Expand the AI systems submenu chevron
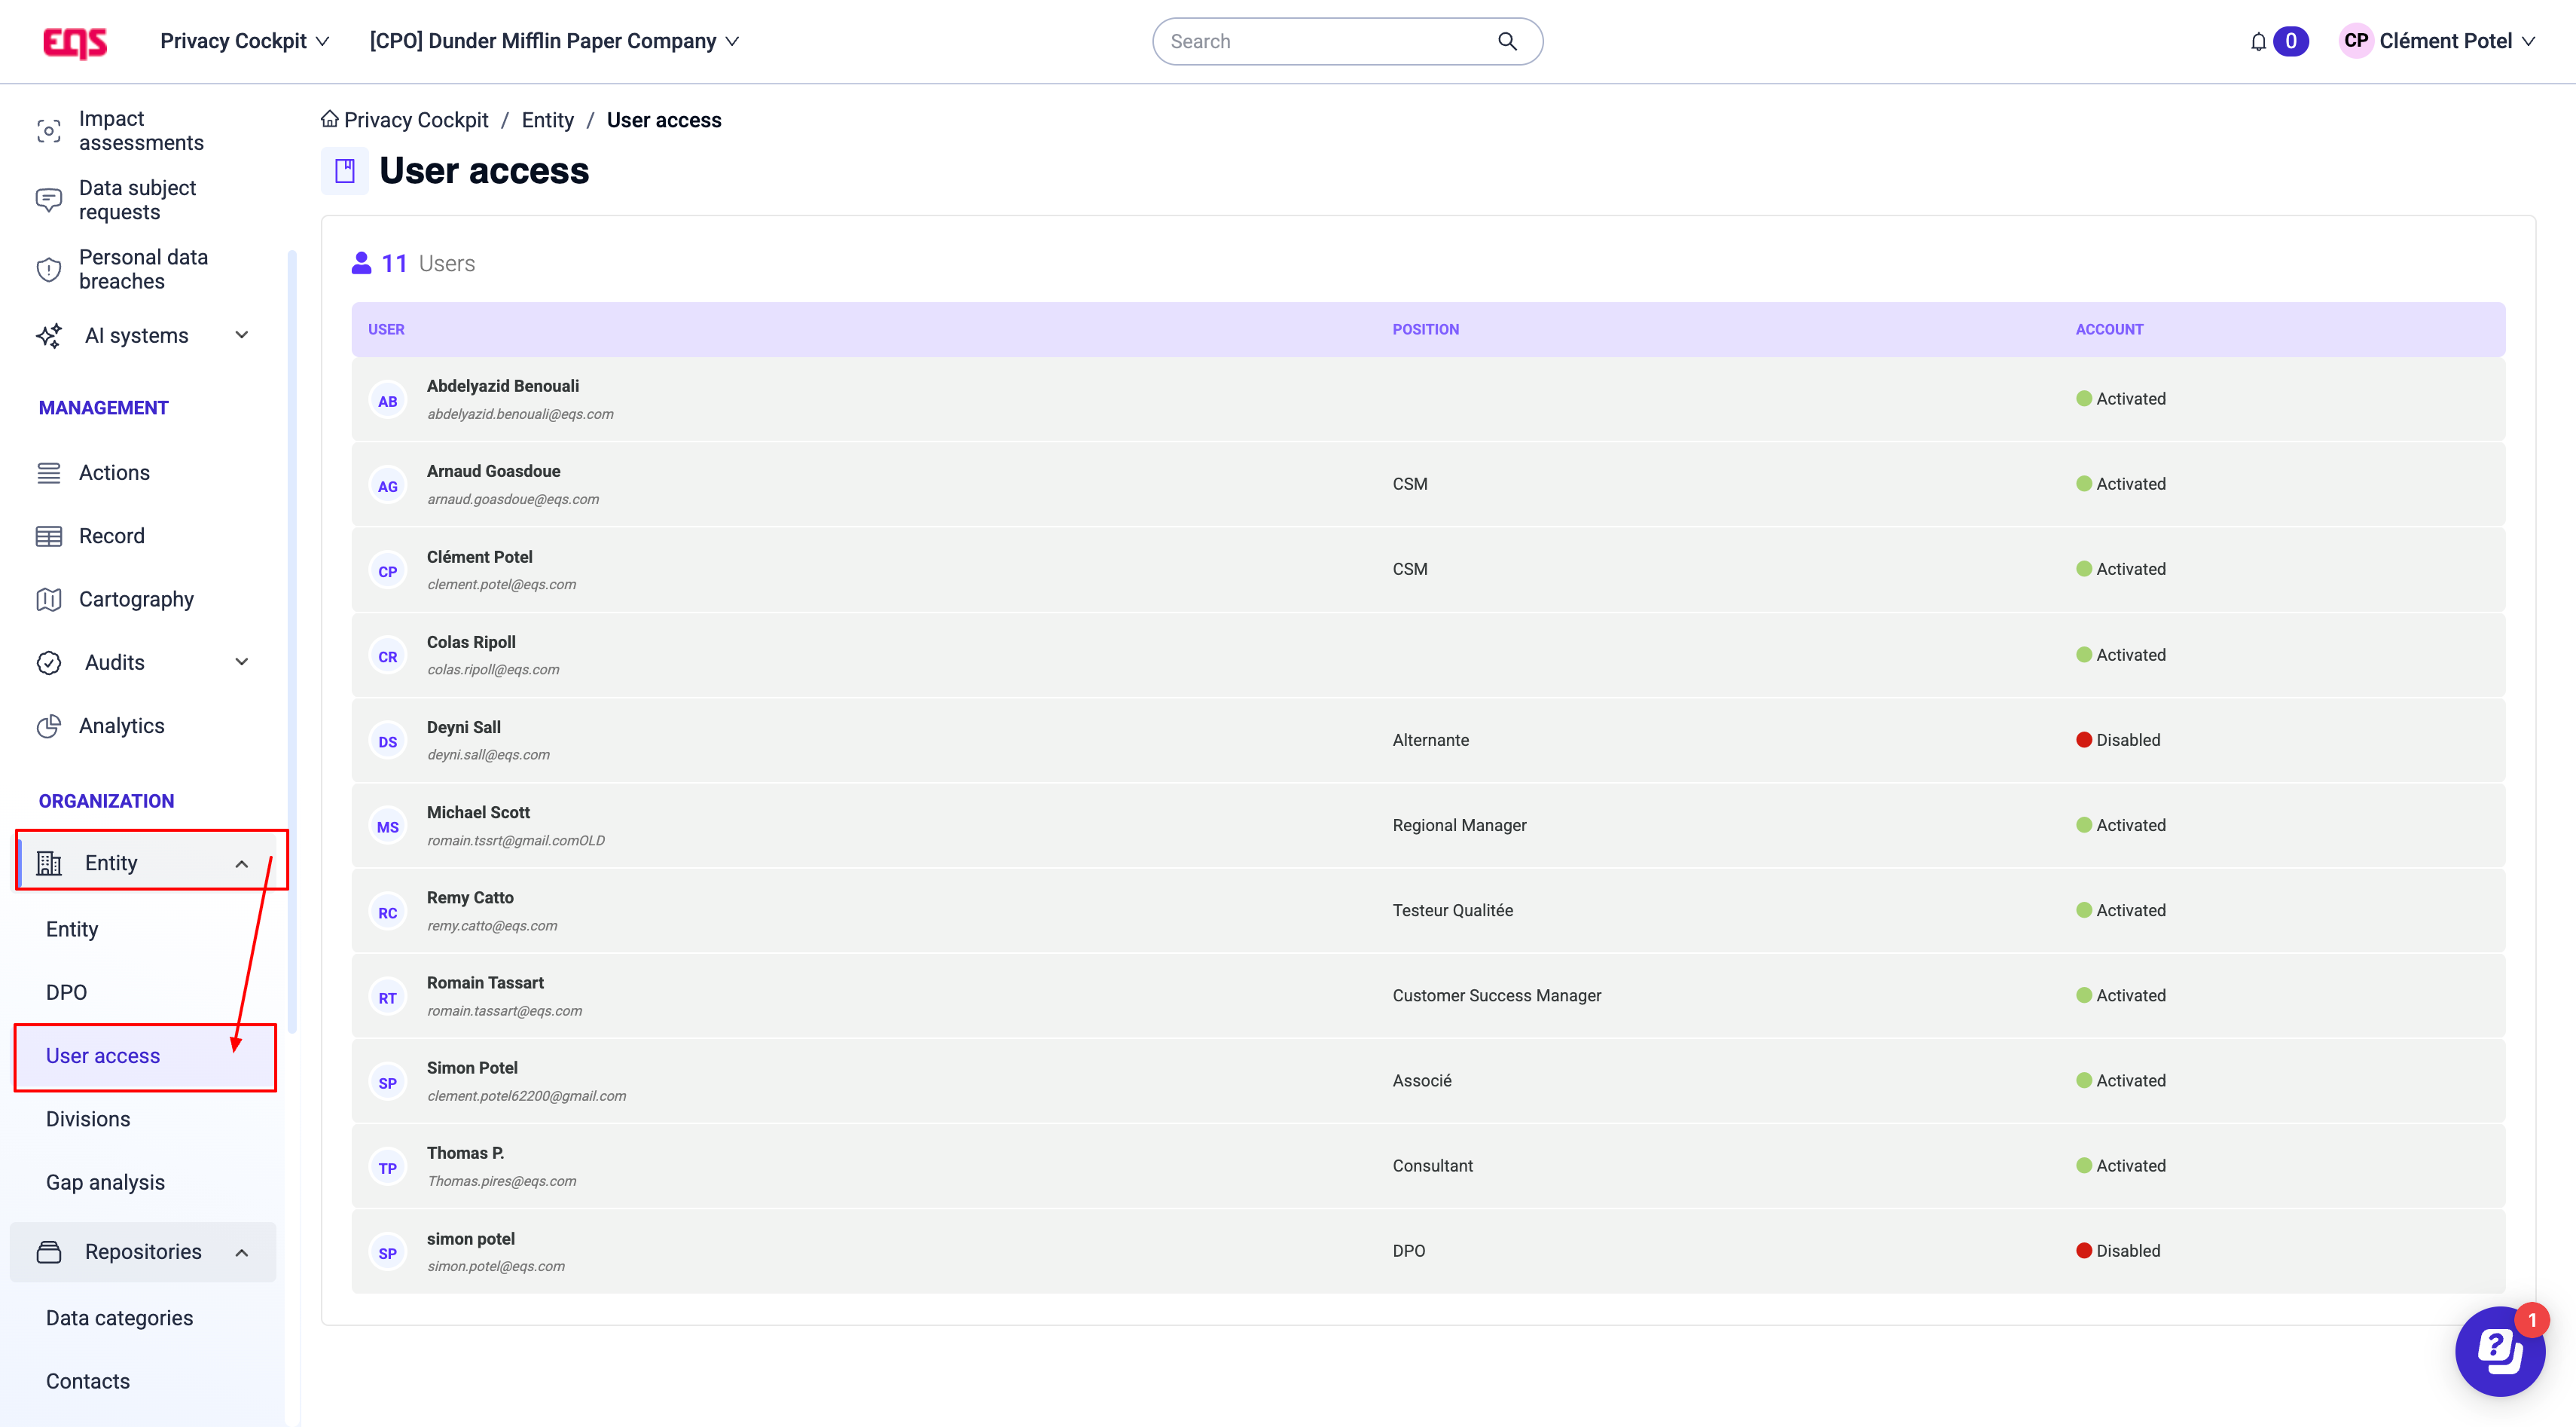Image resolution: width=2576 pixels, height=1427 pixels. [x=241, y=335]
